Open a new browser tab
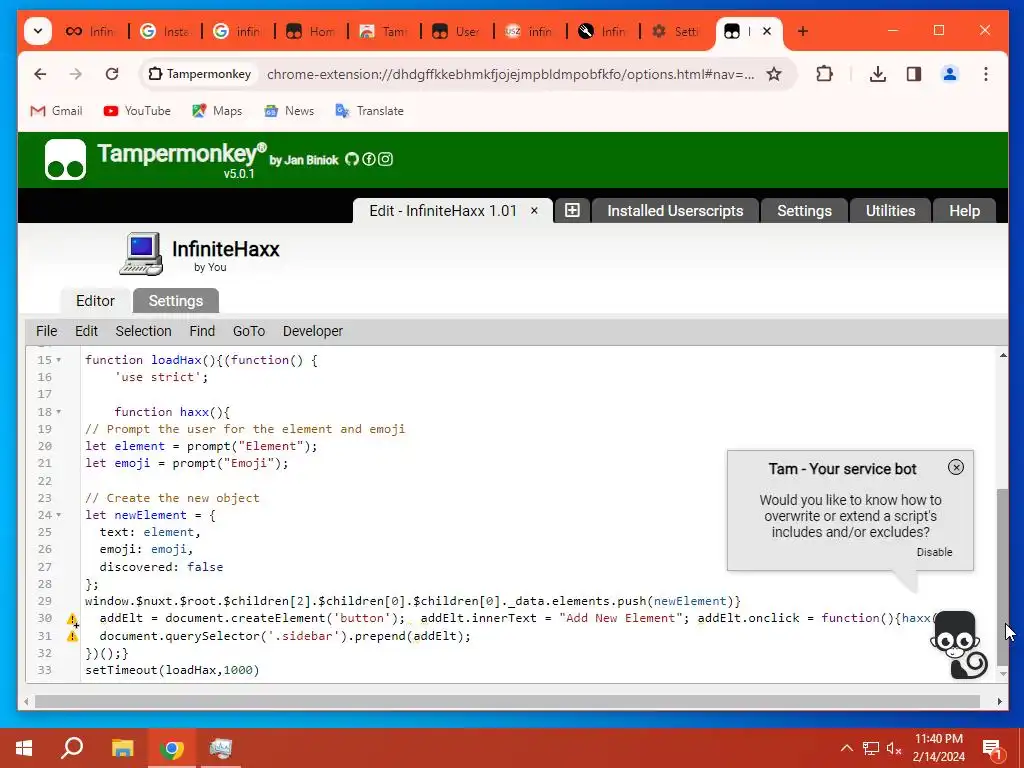 [x=803, y=31]
